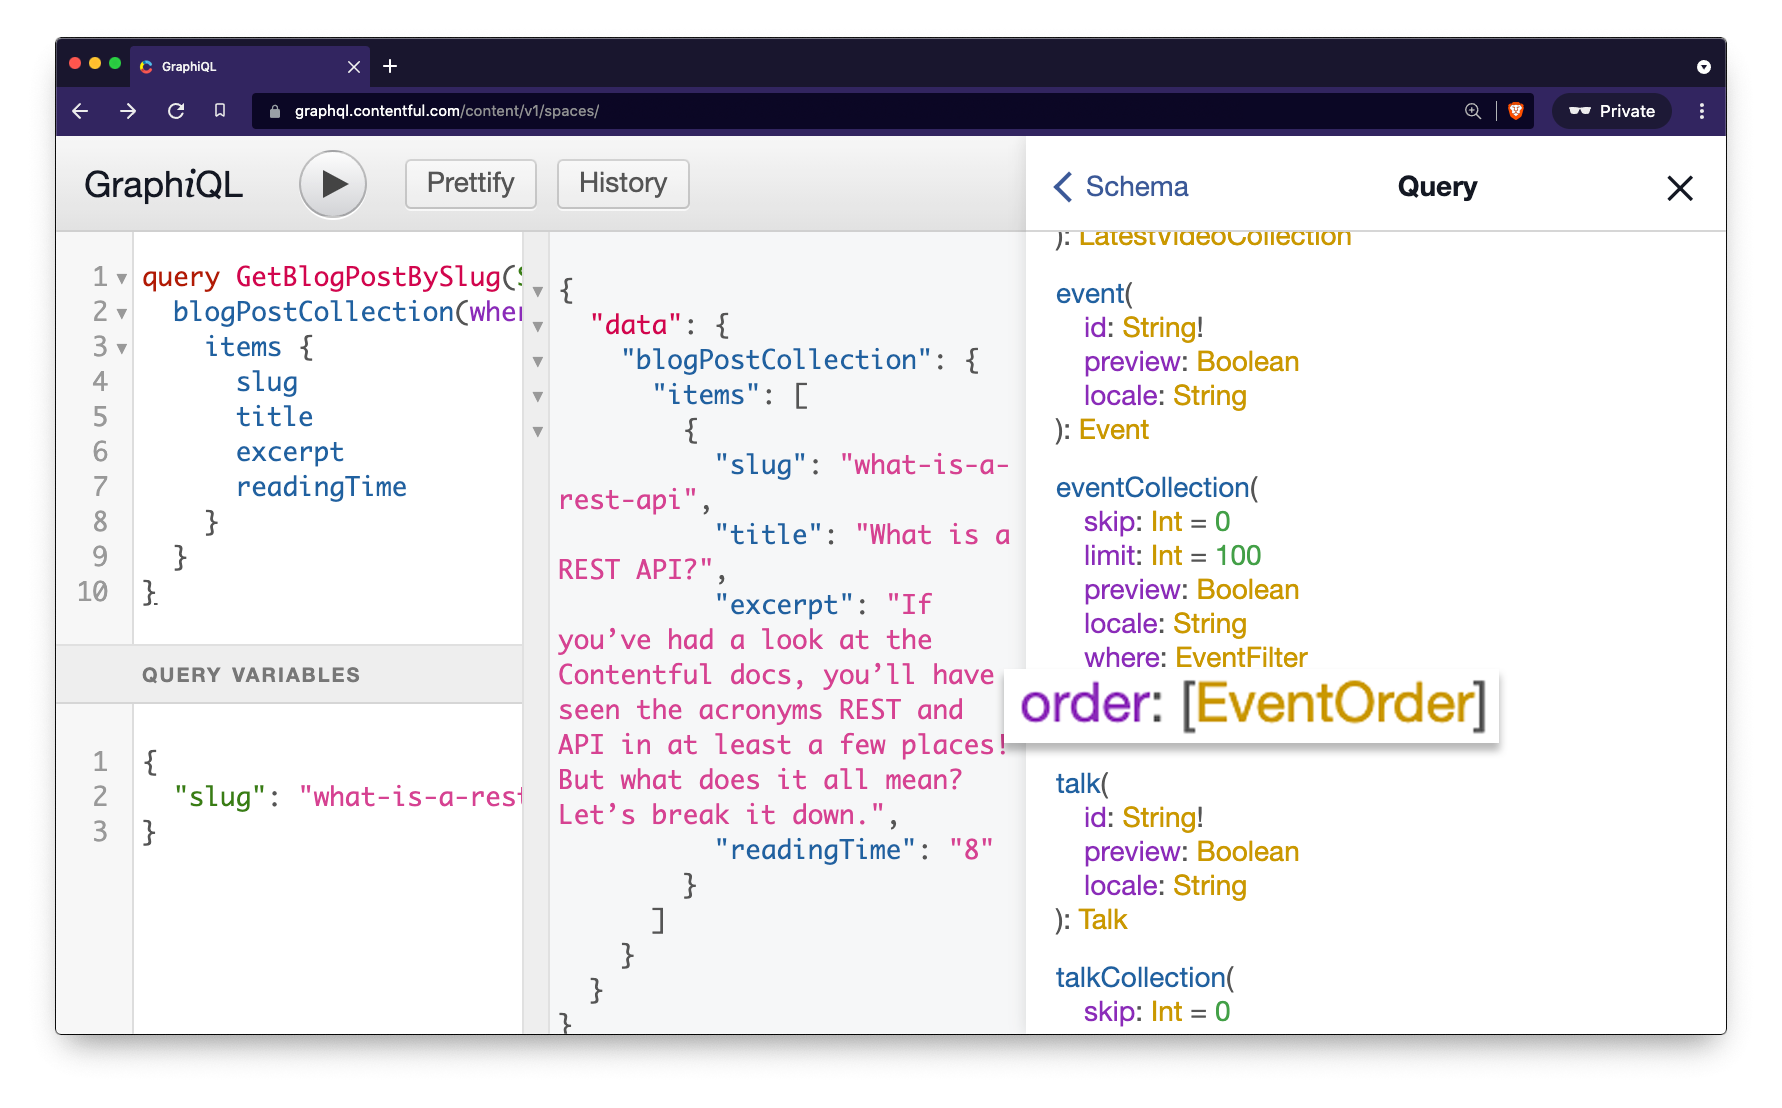Open the talkCollection field docs
1782x1108 pixels.
click(x=1141, y=978)
